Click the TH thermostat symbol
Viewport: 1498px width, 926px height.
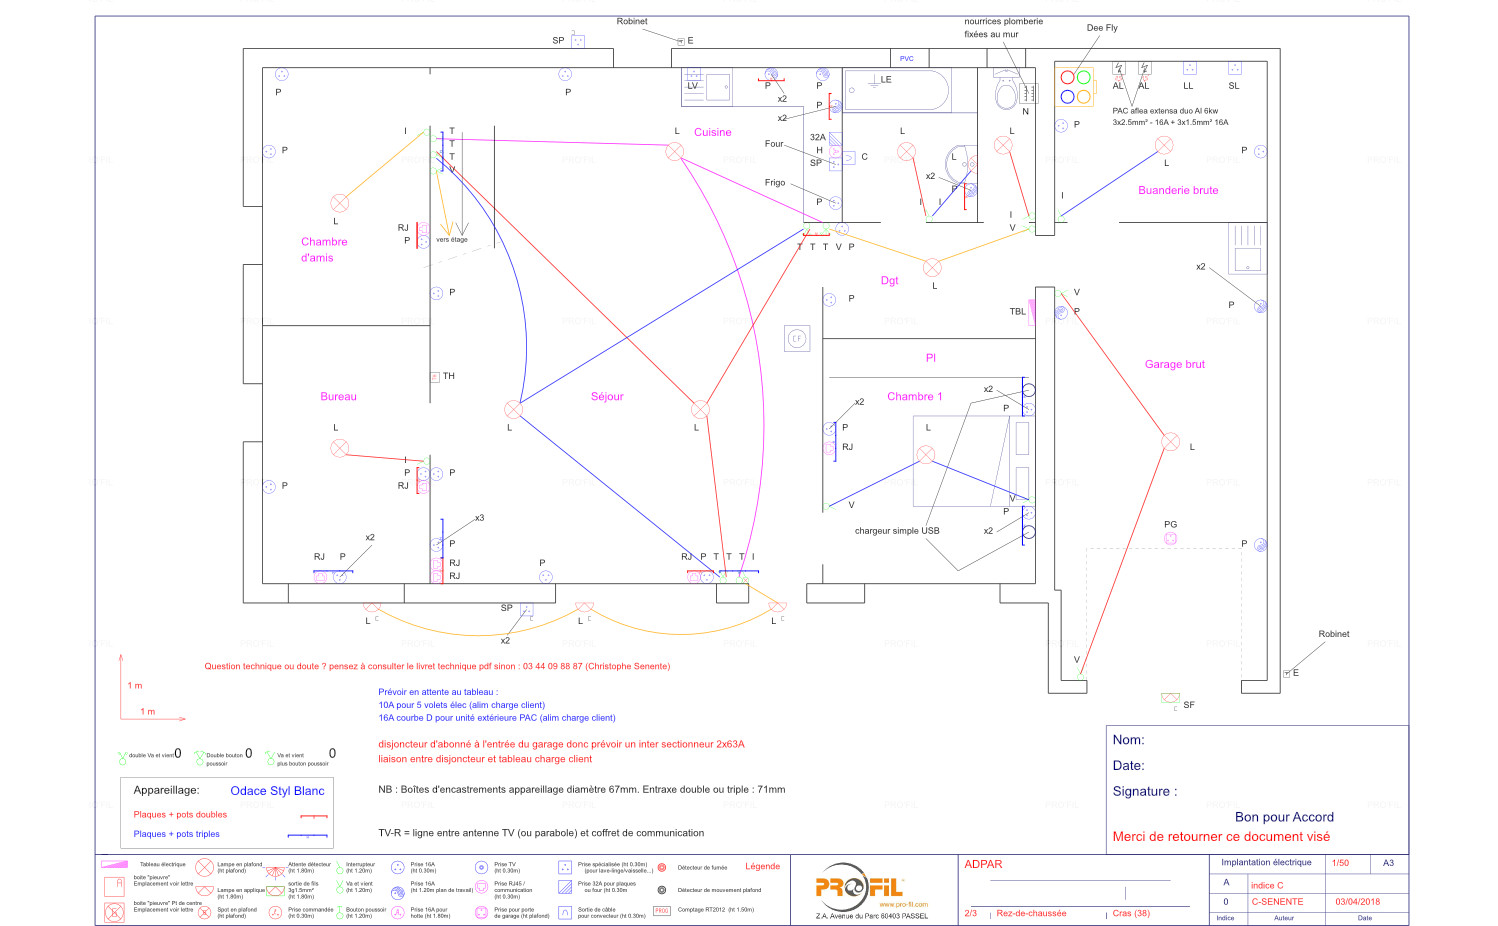[435, 377]
